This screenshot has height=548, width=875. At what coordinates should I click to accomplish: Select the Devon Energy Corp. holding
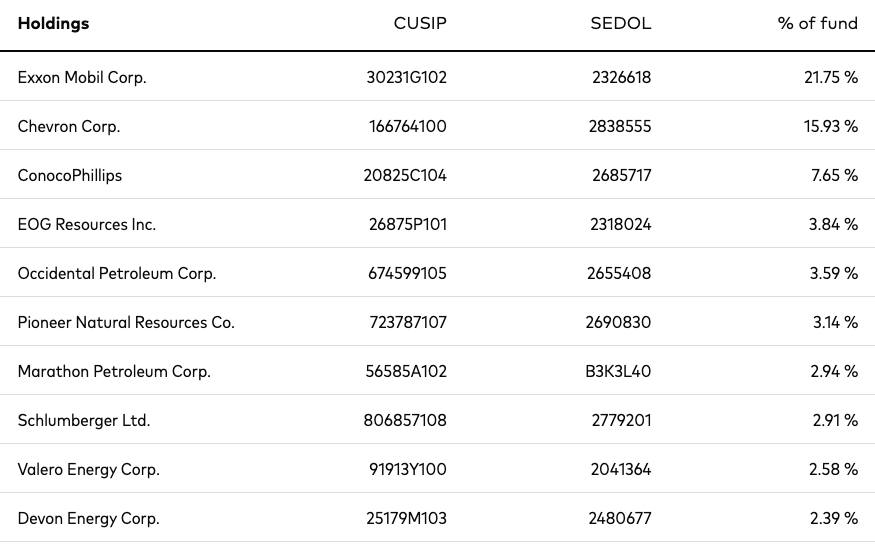(88, 518)
